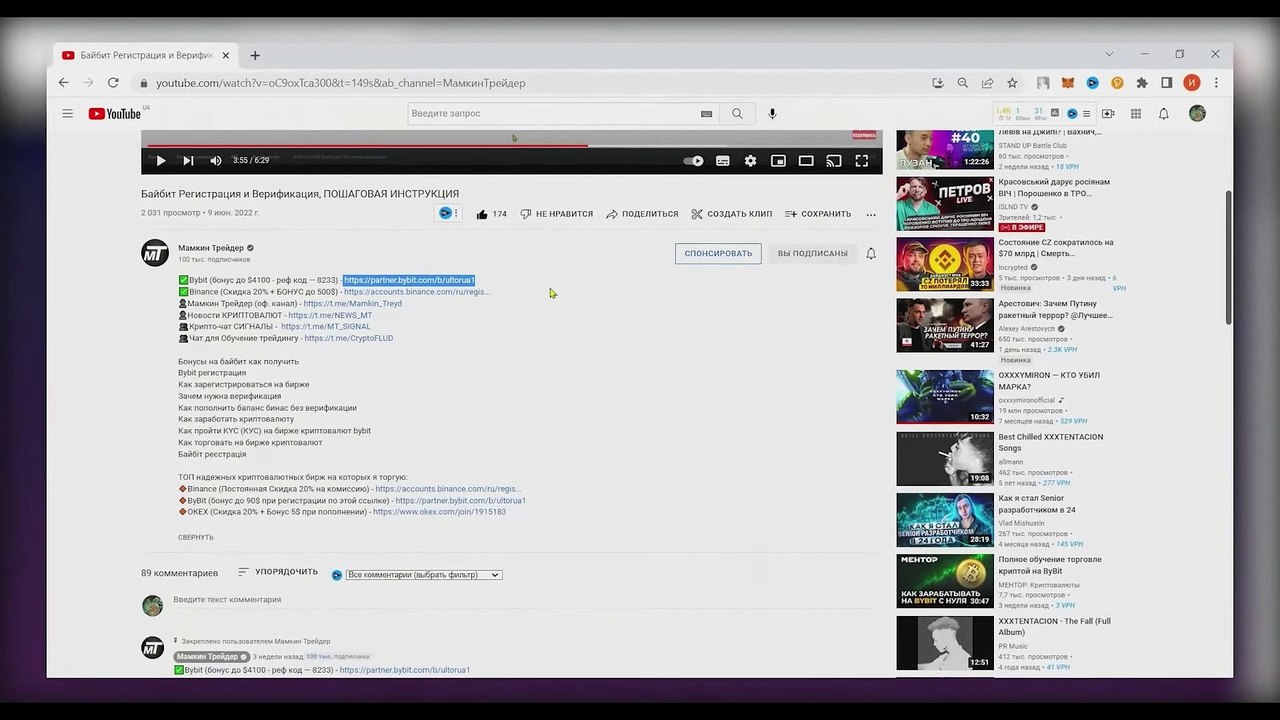Change channel notification settings with the bell
The height and width of the screenshot is (720, 1280).
871,254
